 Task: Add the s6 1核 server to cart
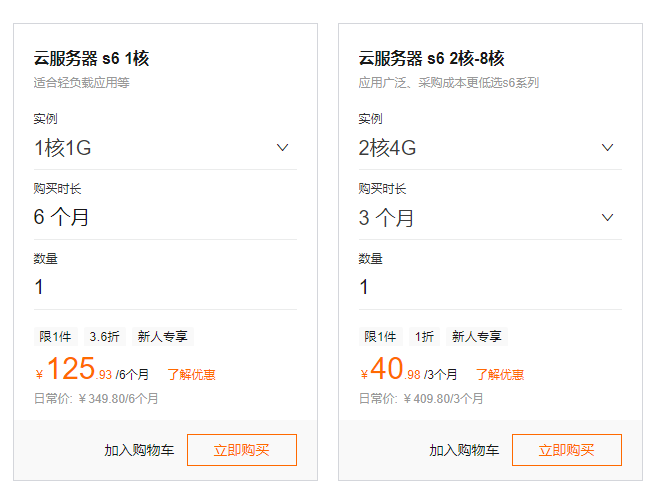coord(139,450)
